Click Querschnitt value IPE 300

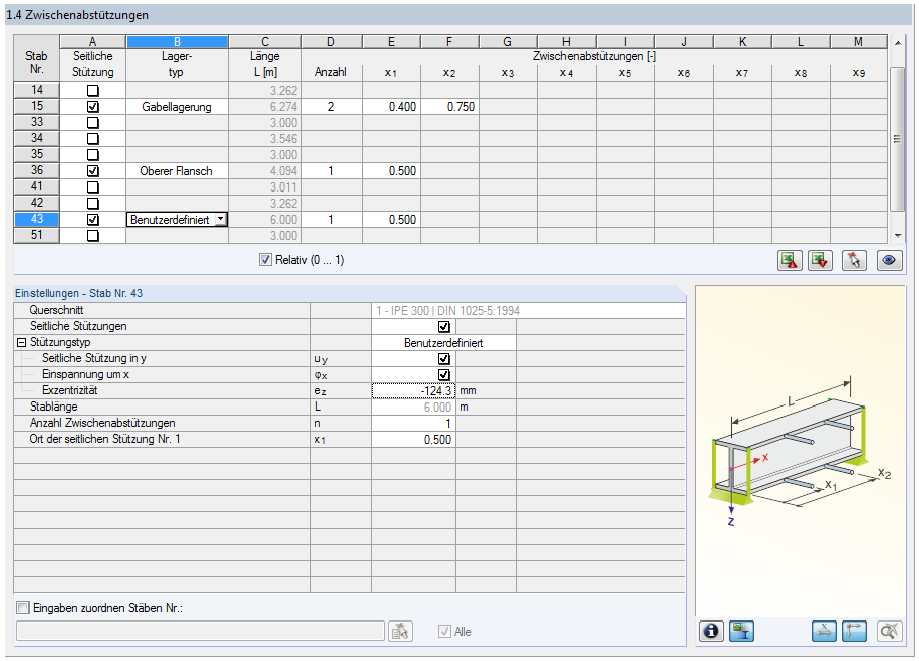(528, 311)
